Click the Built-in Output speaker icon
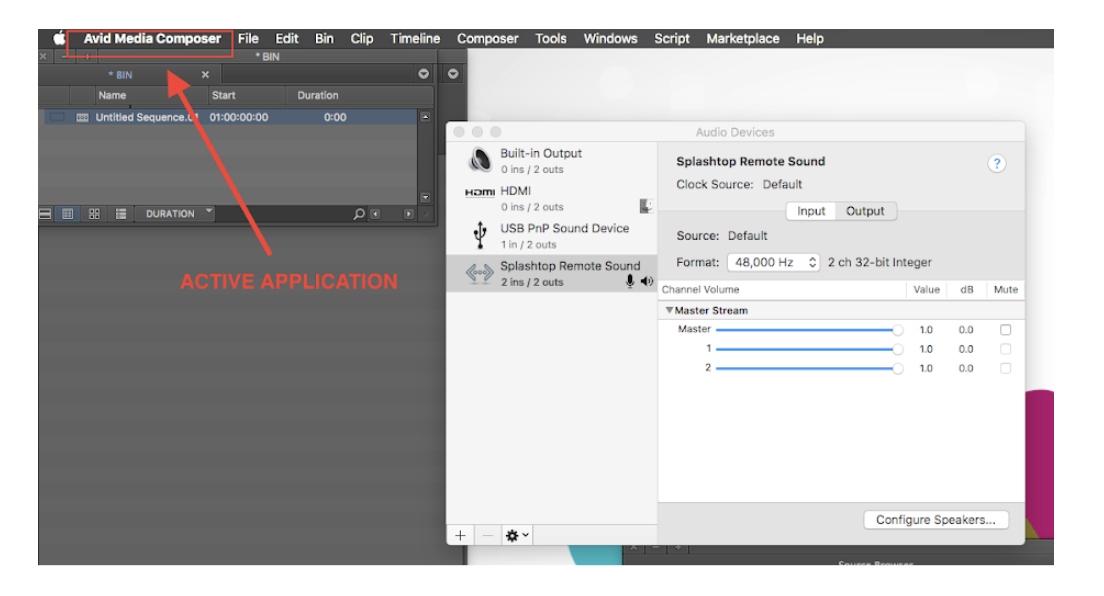Viewport: 1104px width, 596px height. click(x=480, y=160)
